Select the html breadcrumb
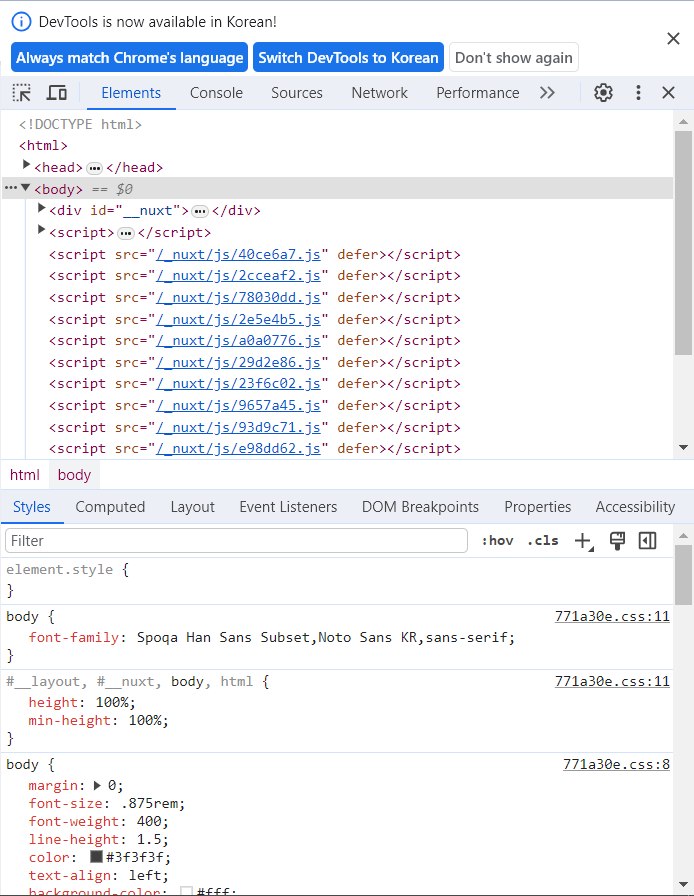This screenshot has width=694, height=896. pyautogui.click(x=25, y=475)
